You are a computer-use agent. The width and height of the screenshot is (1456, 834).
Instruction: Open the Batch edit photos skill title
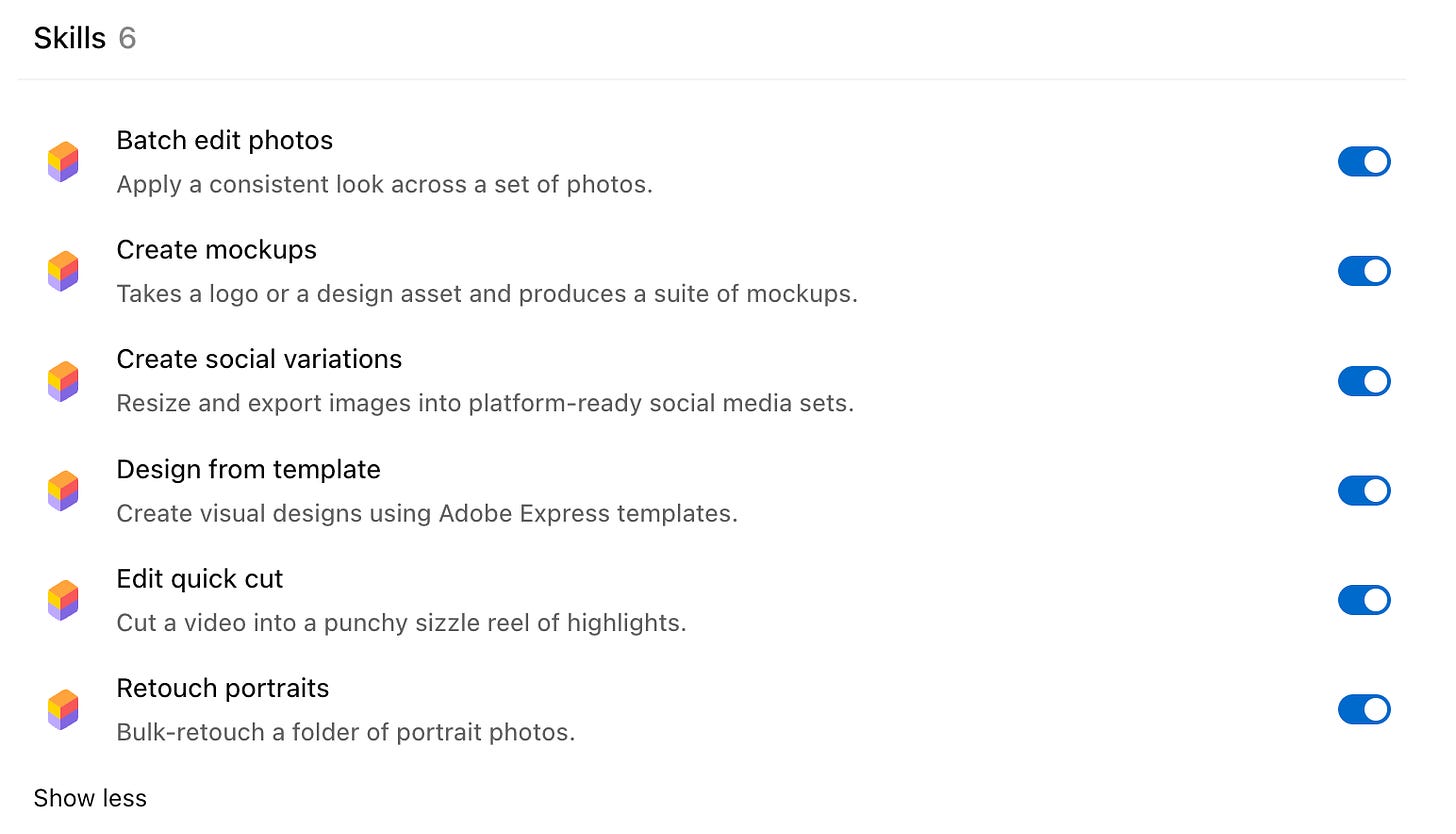coord(225,140)
